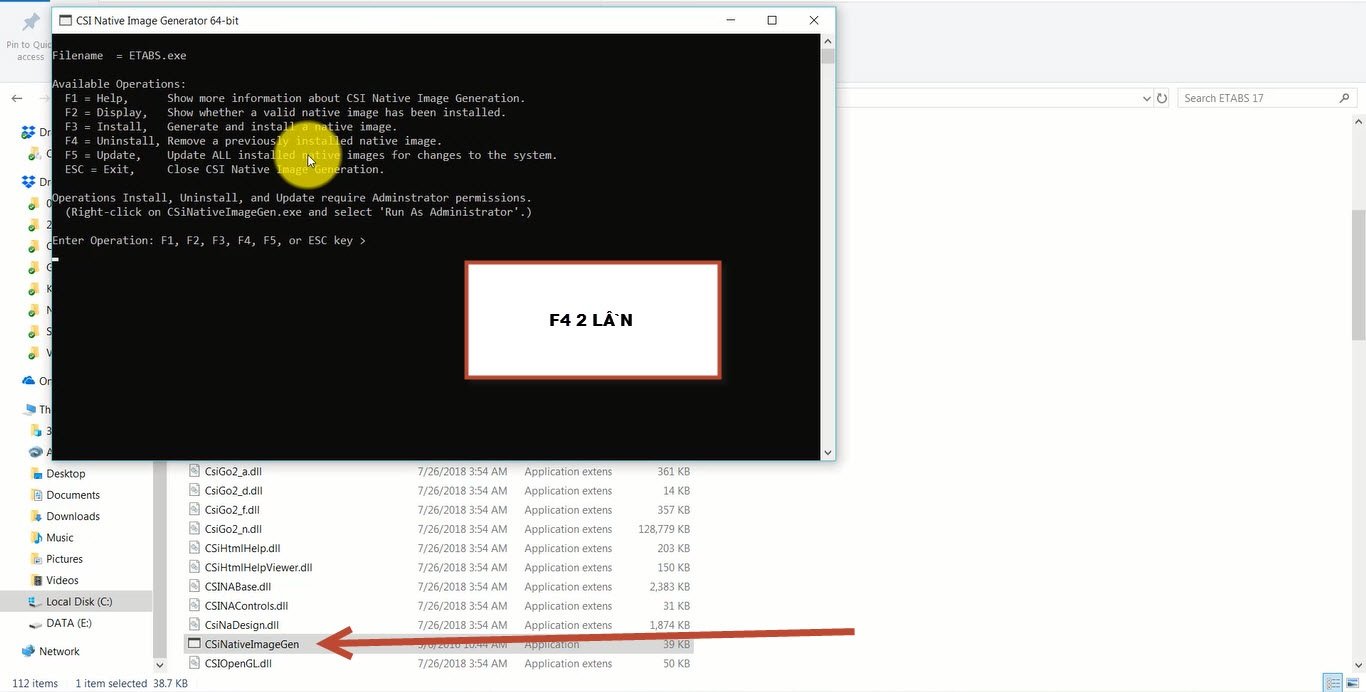Open Downloads in the navigation pane
Image resolution: width=1366 pixels, height=692 pixels.
73,516
